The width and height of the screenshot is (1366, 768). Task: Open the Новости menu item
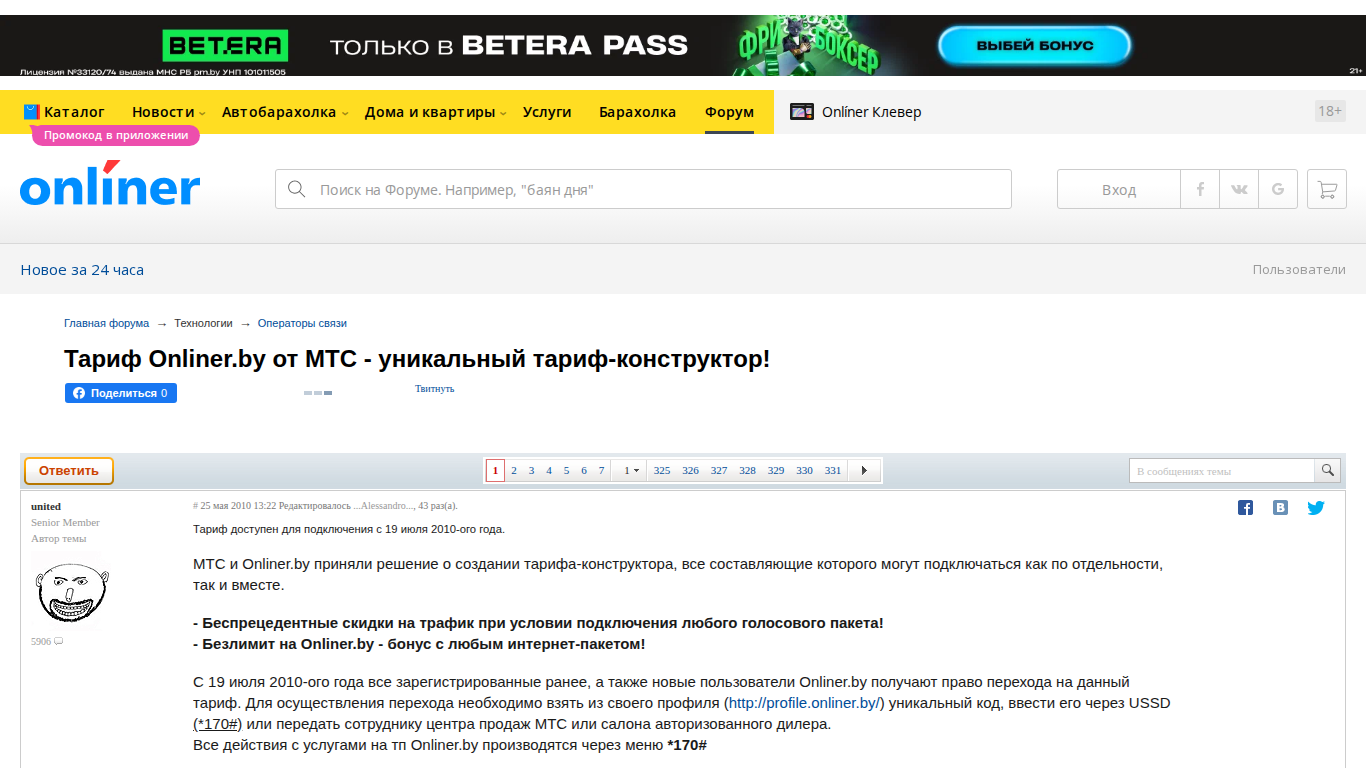point(163,112)
